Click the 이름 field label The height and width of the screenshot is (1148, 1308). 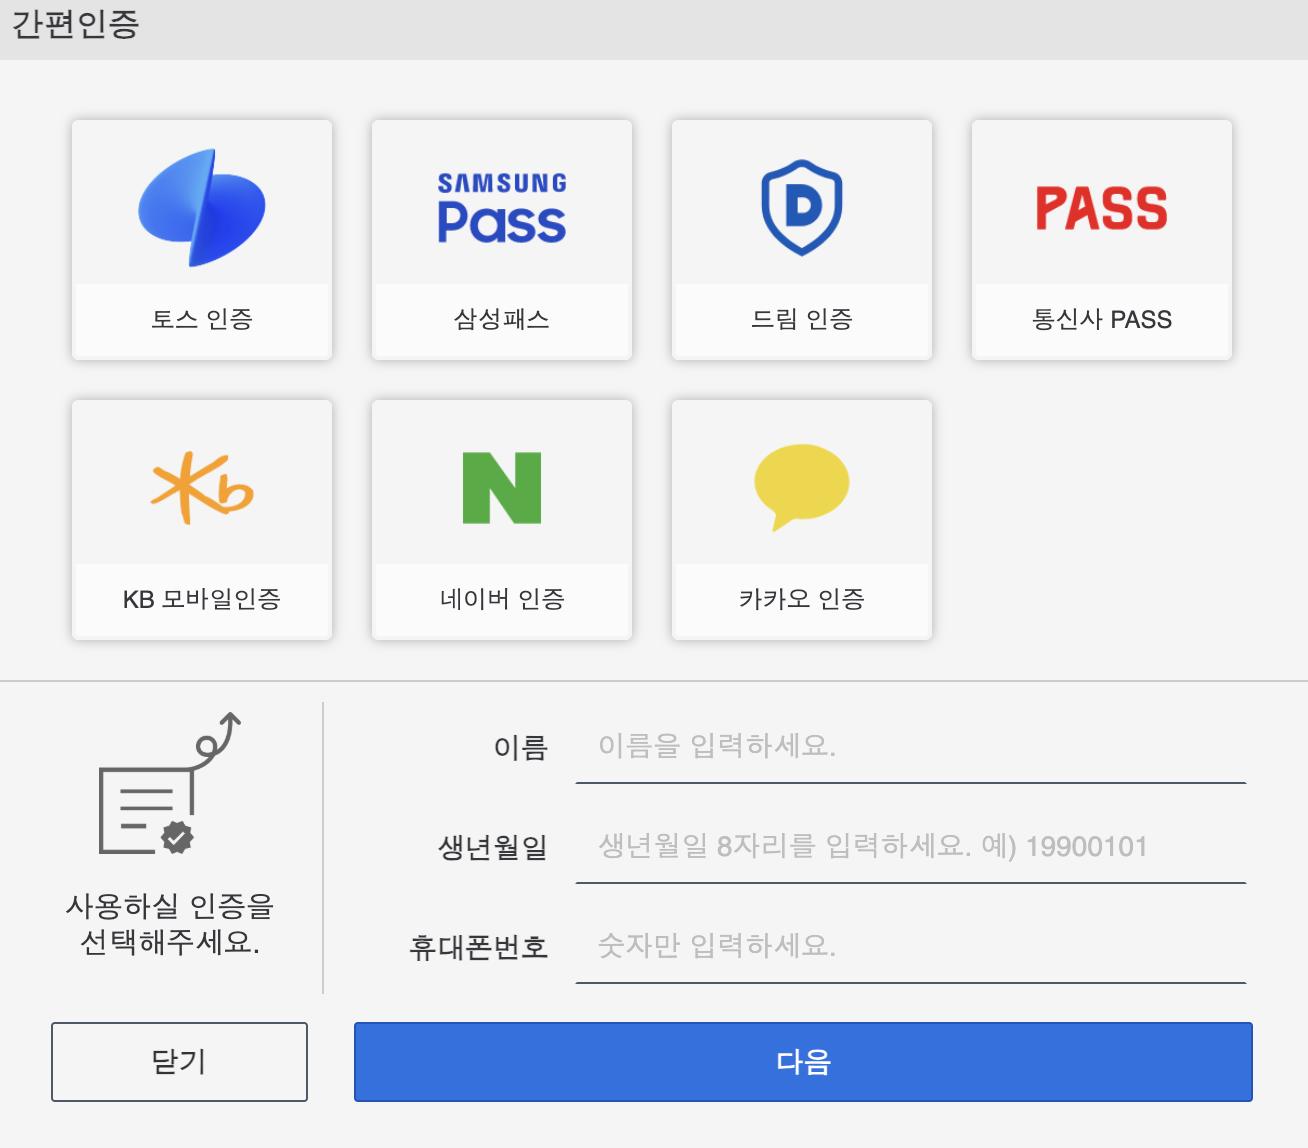tap(521, 747)
